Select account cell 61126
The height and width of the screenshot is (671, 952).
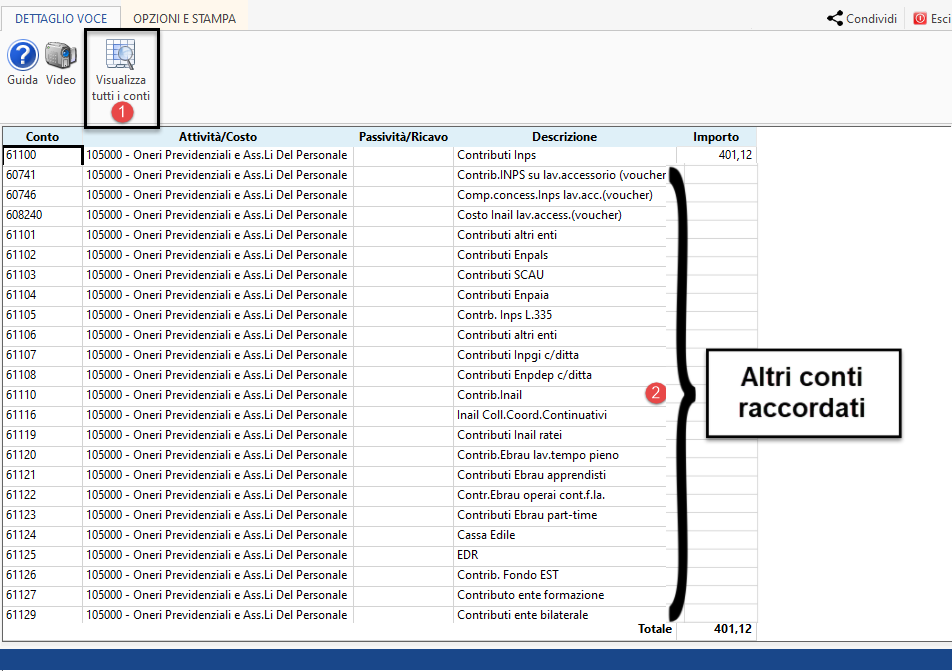[x=42, y=576]
